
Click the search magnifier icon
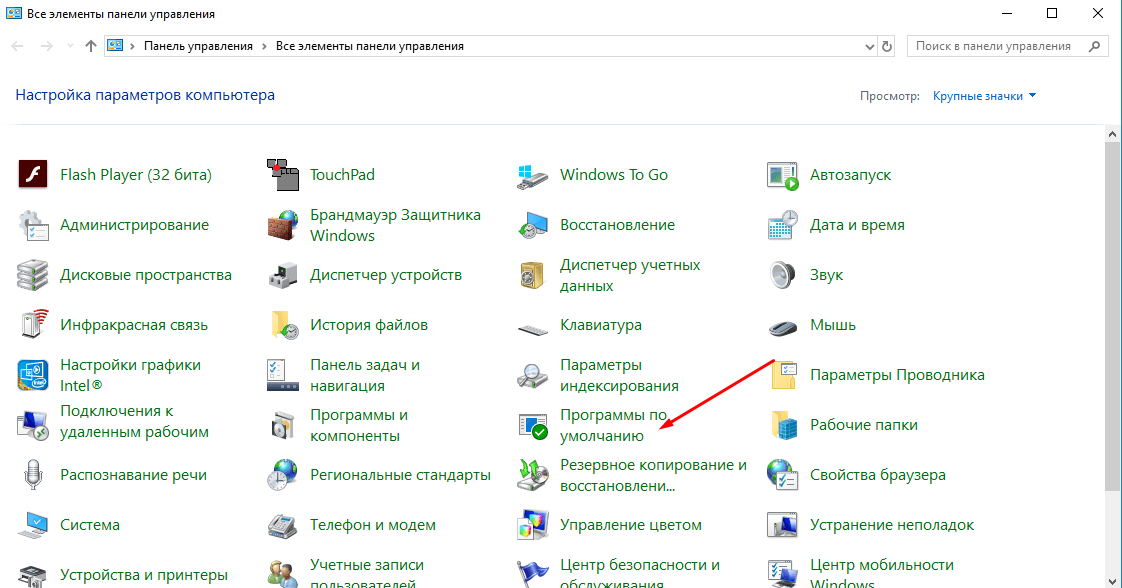tap(1094, 46)
